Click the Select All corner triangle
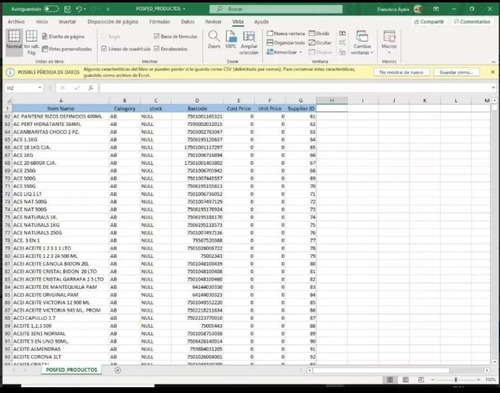Image resolution: width=500 pixels, height=393 pixels. click(x=8, y=101)
